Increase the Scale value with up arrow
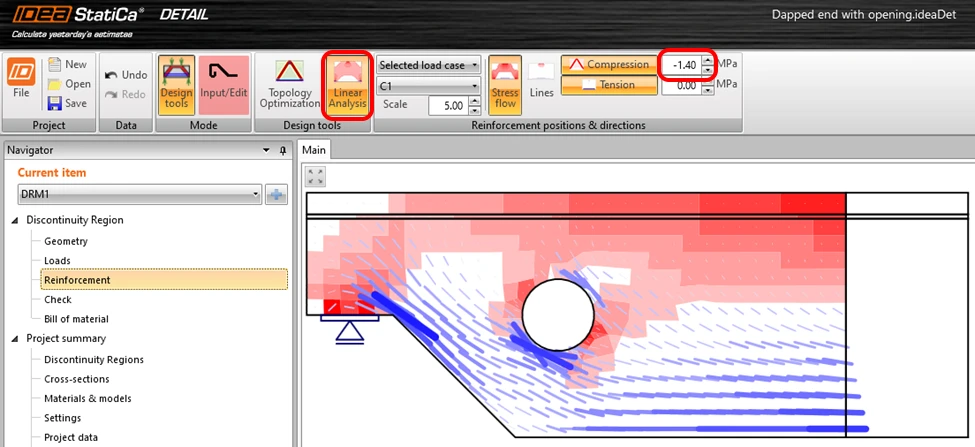This screenshot has width=975, height=447. [475, 101]
